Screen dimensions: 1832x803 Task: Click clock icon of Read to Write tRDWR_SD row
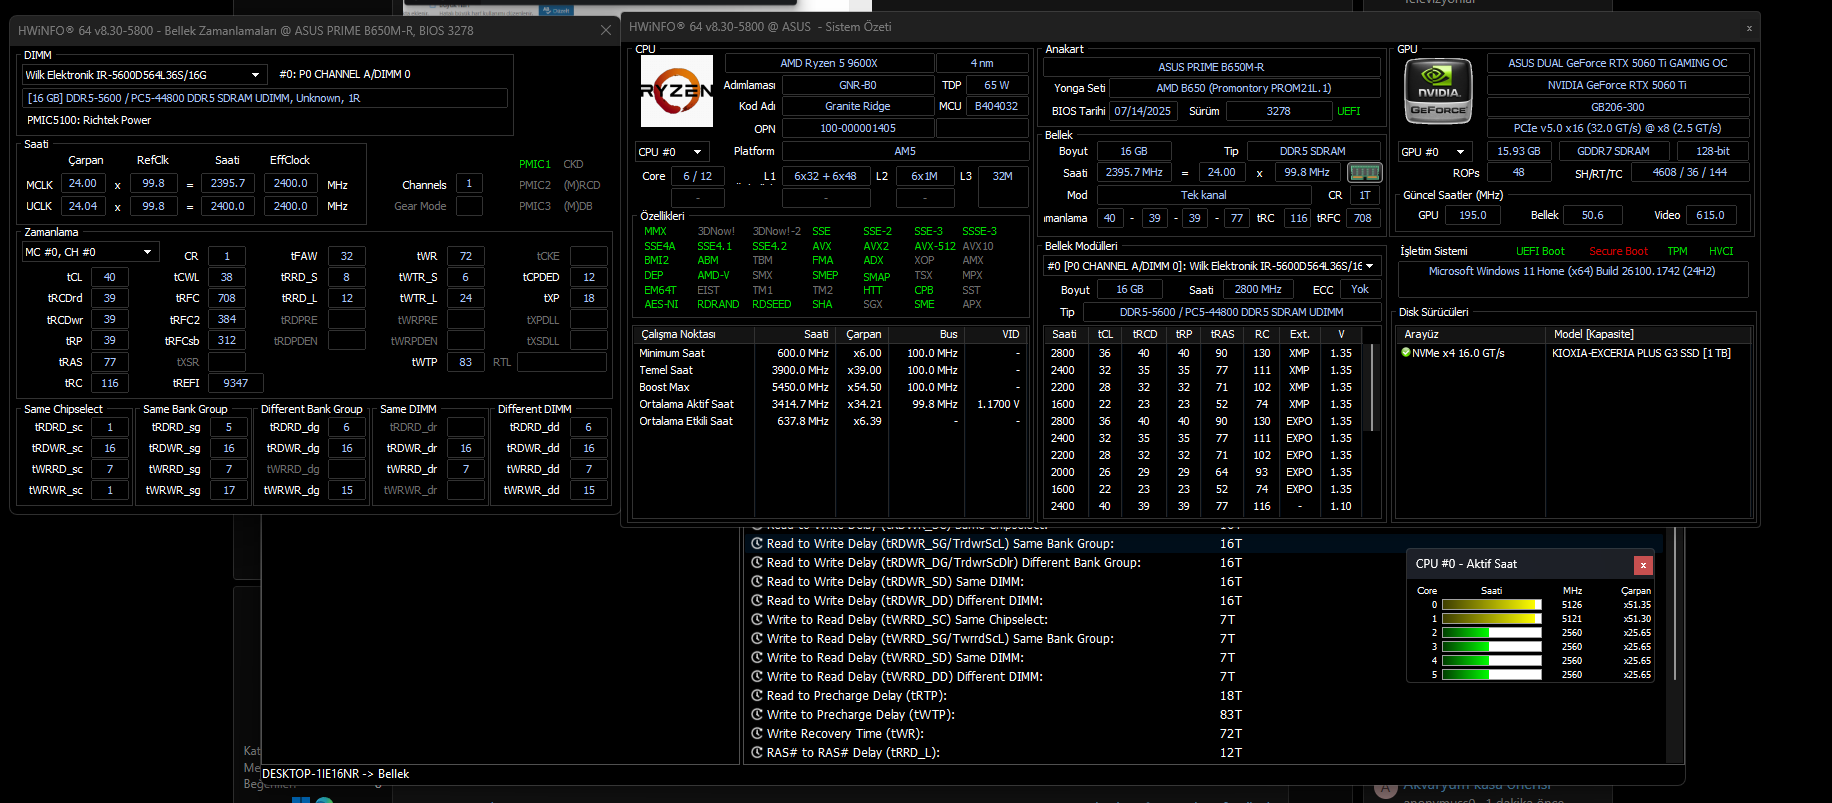pos(757,582)
